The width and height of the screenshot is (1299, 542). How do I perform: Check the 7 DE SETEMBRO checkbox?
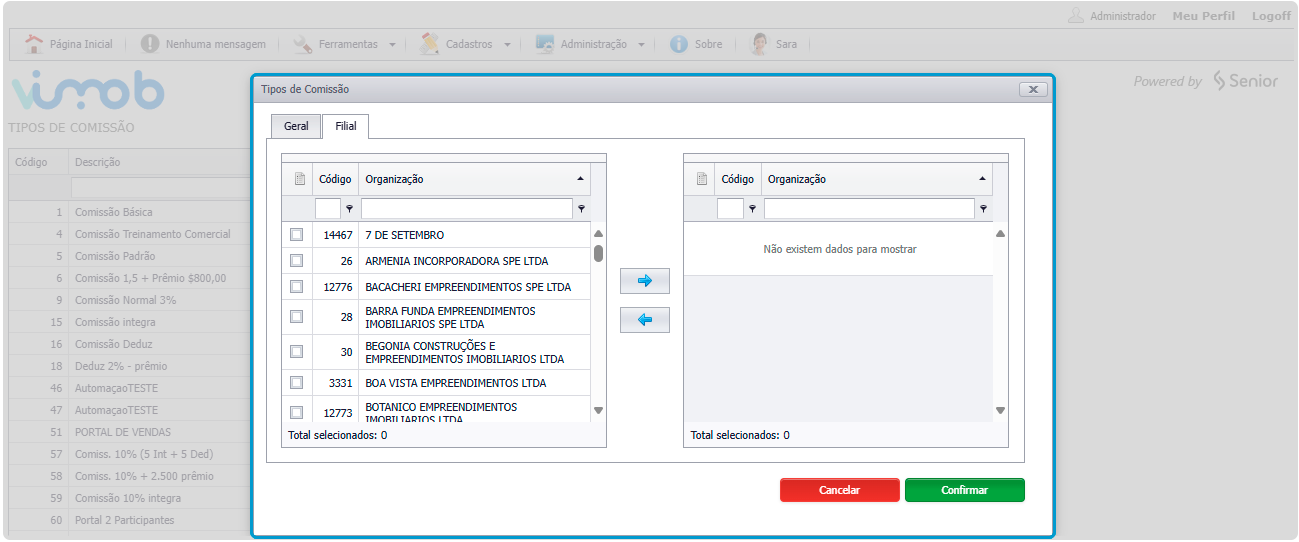pos(296,235)
